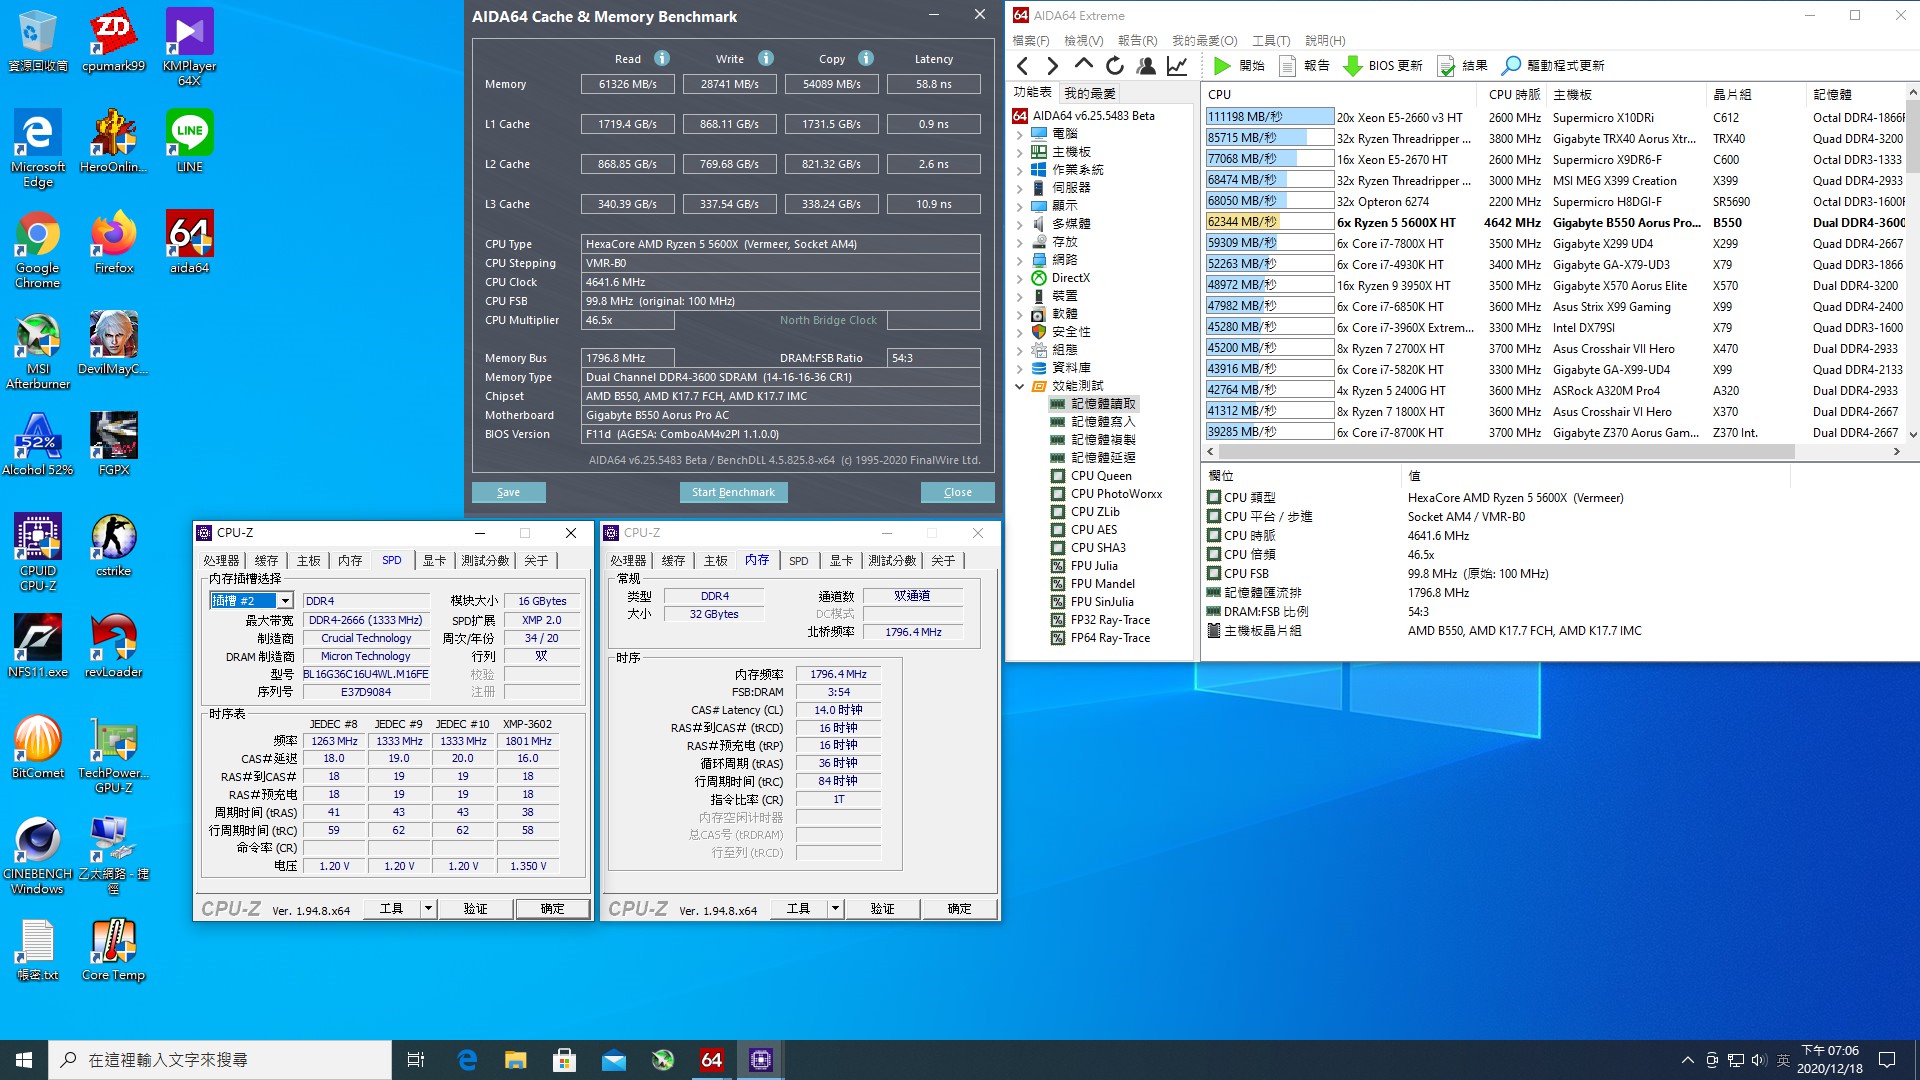The image size is (1920, 1080).
Task: Click Write info icon in benchmark window
Action: [x=766, y=58]
